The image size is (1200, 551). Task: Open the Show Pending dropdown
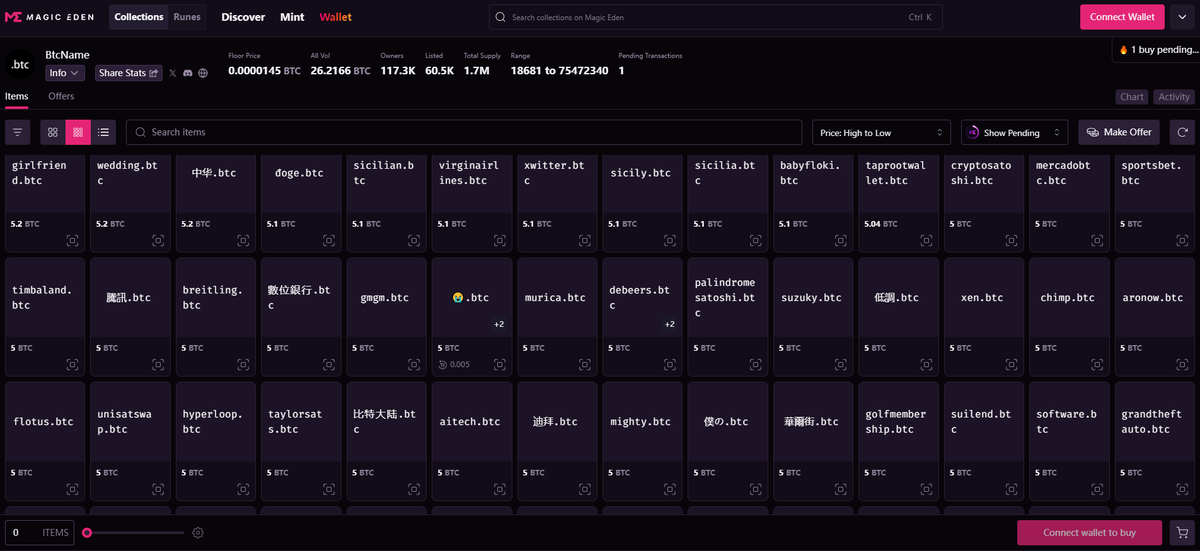point(1015,132)
